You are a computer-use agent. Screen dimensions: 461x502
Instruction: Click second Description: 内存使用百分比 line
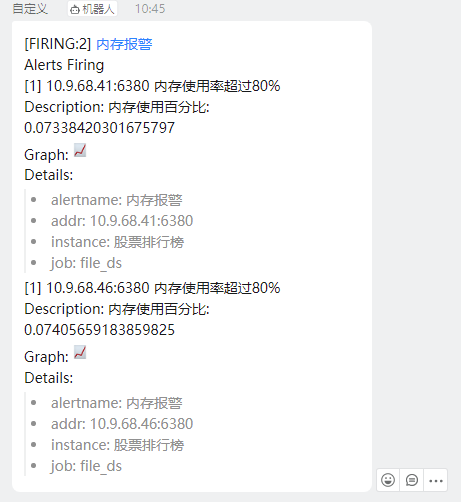coord(117,309)
